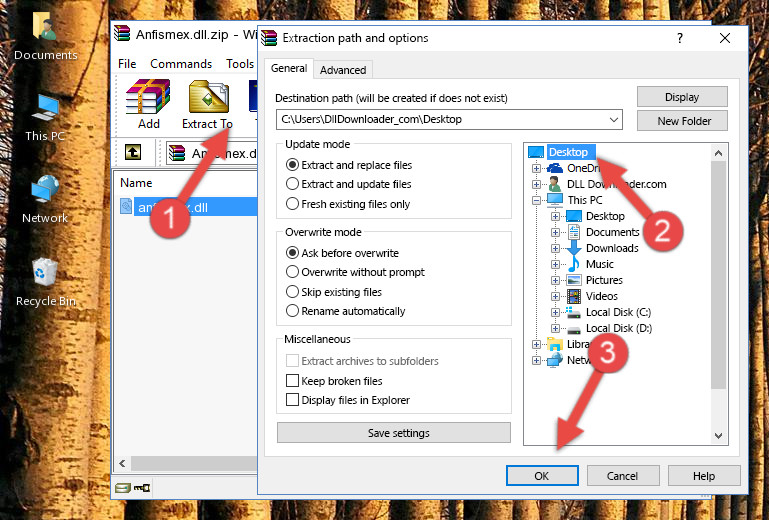
Task: Click the up one level folder icon
Action: (x=133, y=153)
